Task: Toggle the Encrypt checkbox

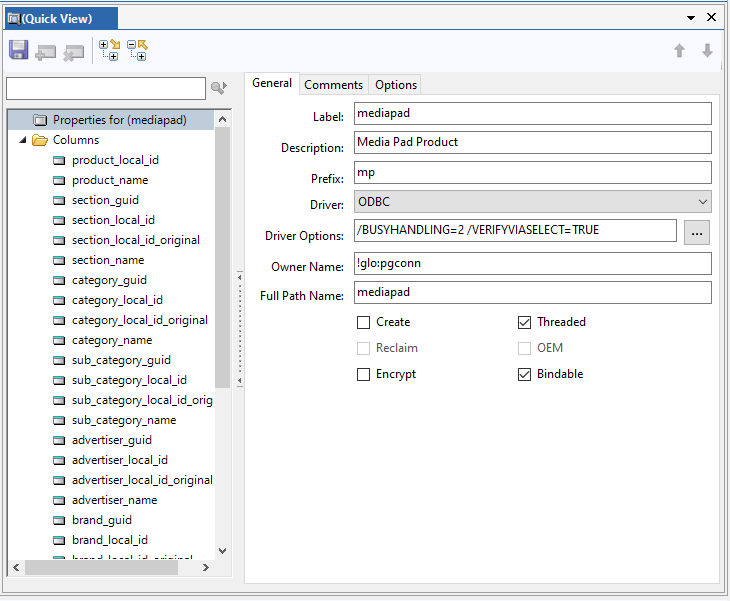Action: click(x=364, y=374)
